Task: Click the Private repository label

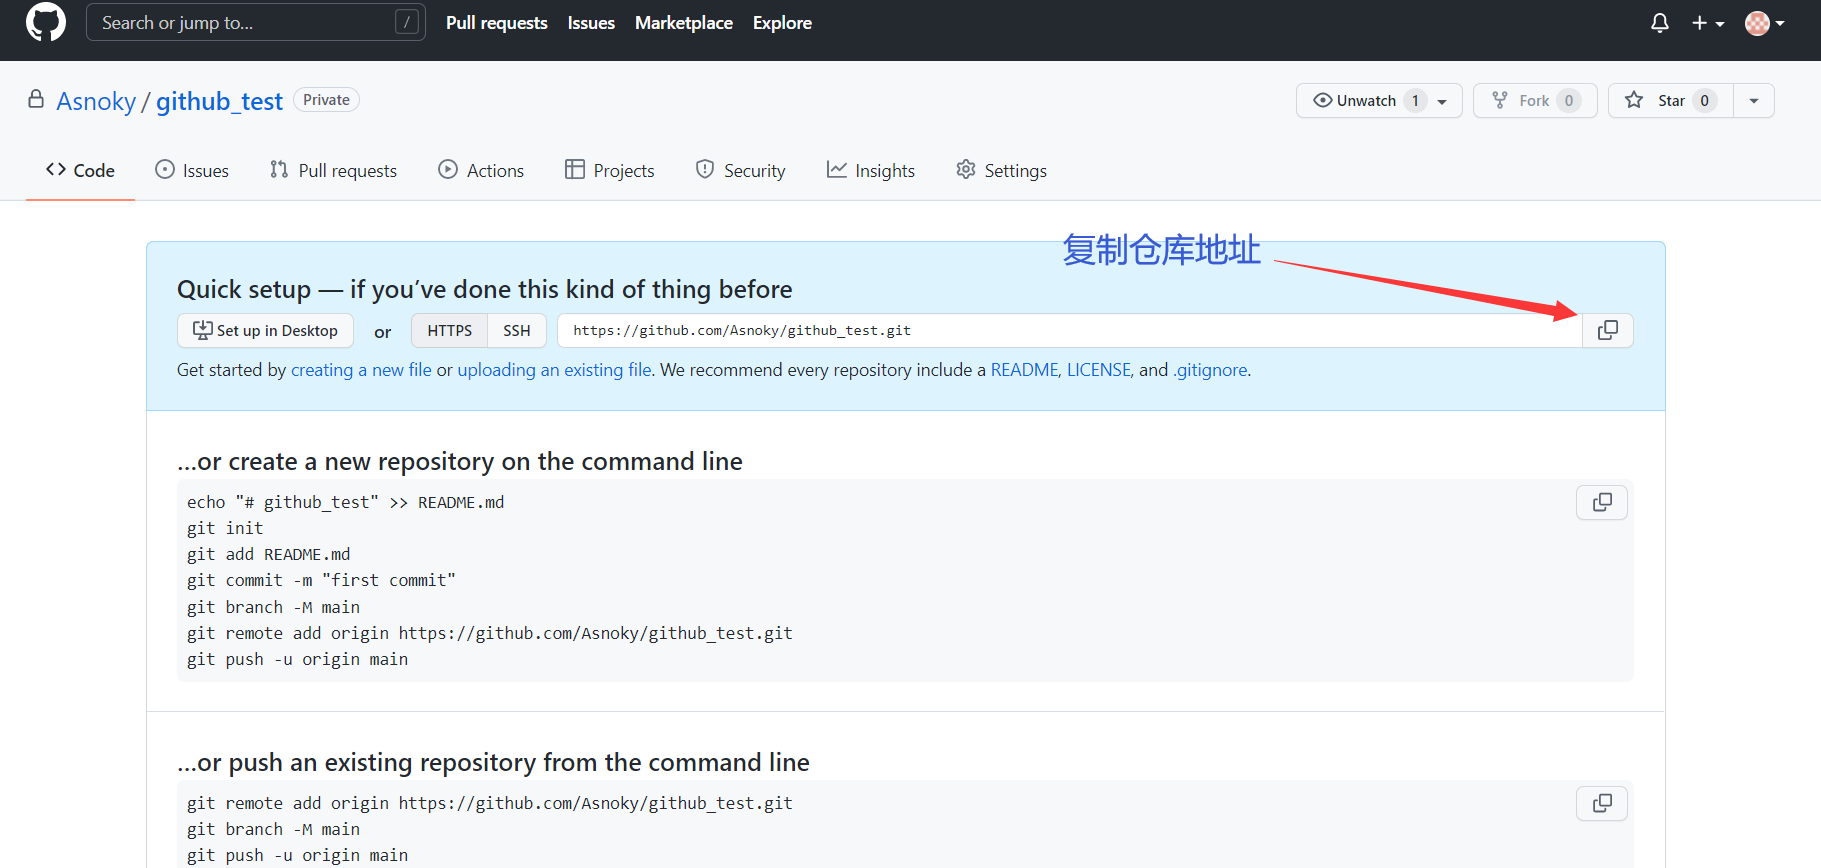Action: pos(326,100)
